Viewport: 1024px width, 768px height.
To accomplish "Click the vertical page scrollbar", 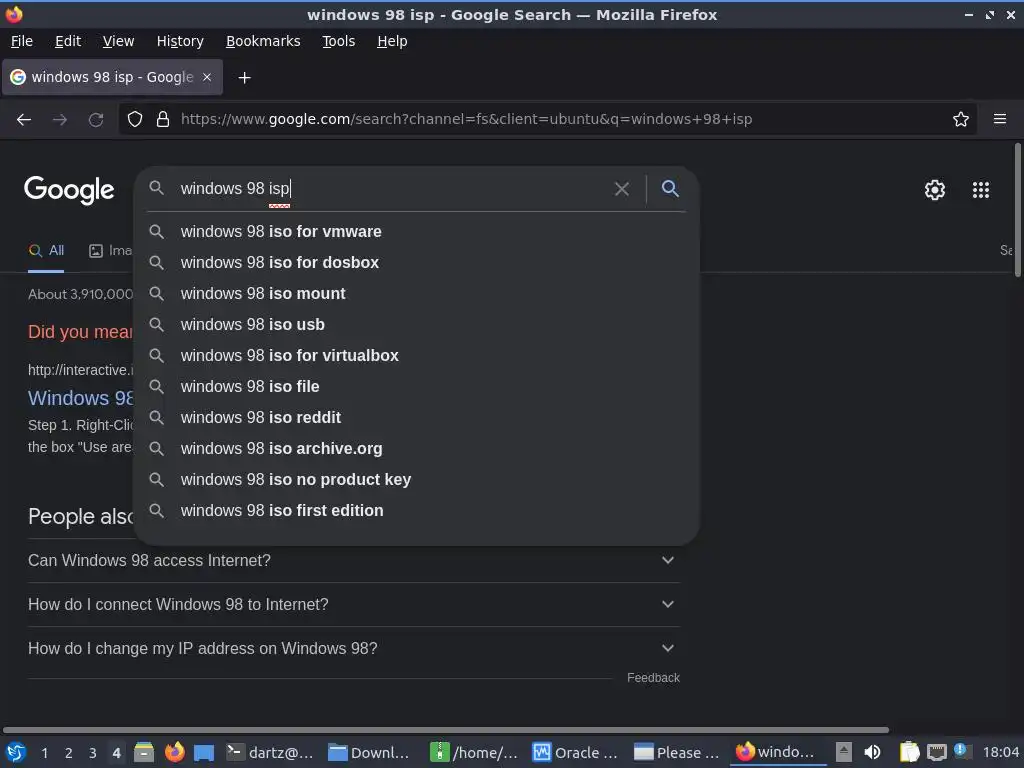I will click(1017, 210).
